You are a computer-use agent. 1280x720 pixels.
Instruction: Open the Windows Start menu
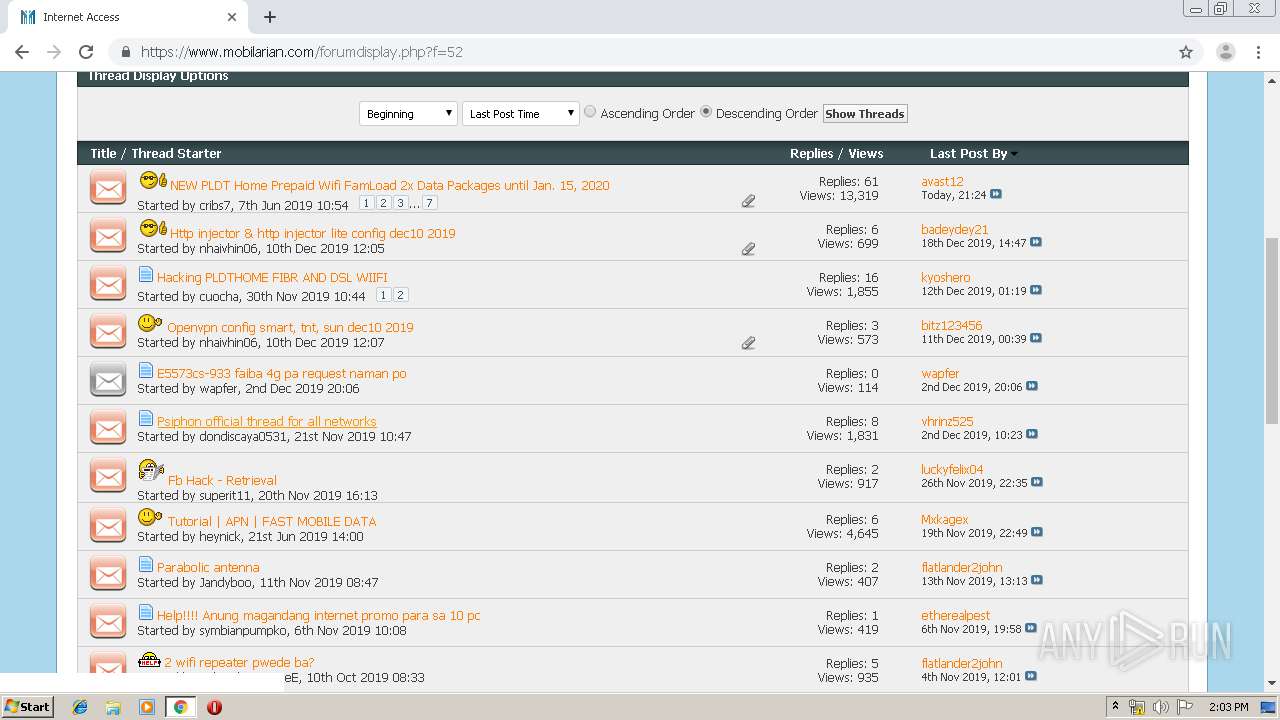(x=28, y=706)
